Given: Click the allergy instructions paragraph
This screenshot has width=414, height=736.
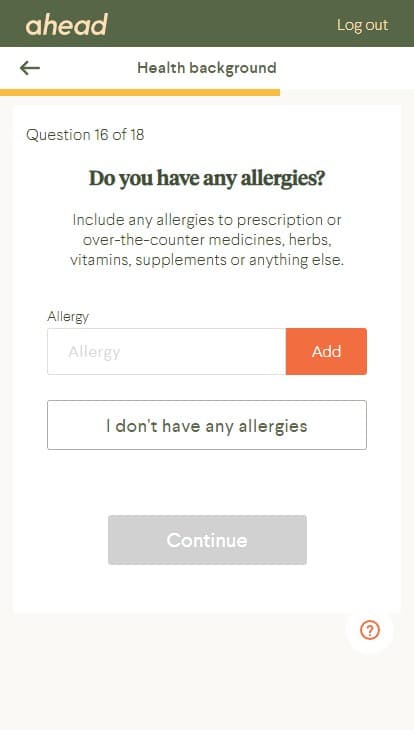Looking at the screenshot, I should (207, 240).
